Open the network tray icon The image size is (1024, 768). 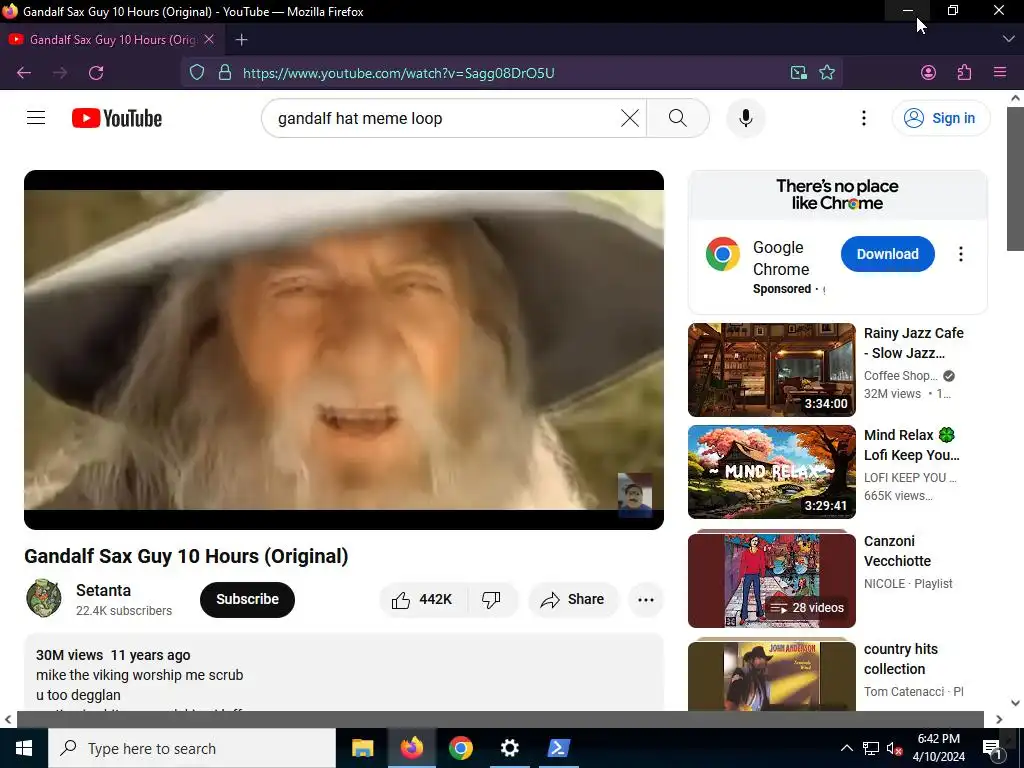(871, 748)
